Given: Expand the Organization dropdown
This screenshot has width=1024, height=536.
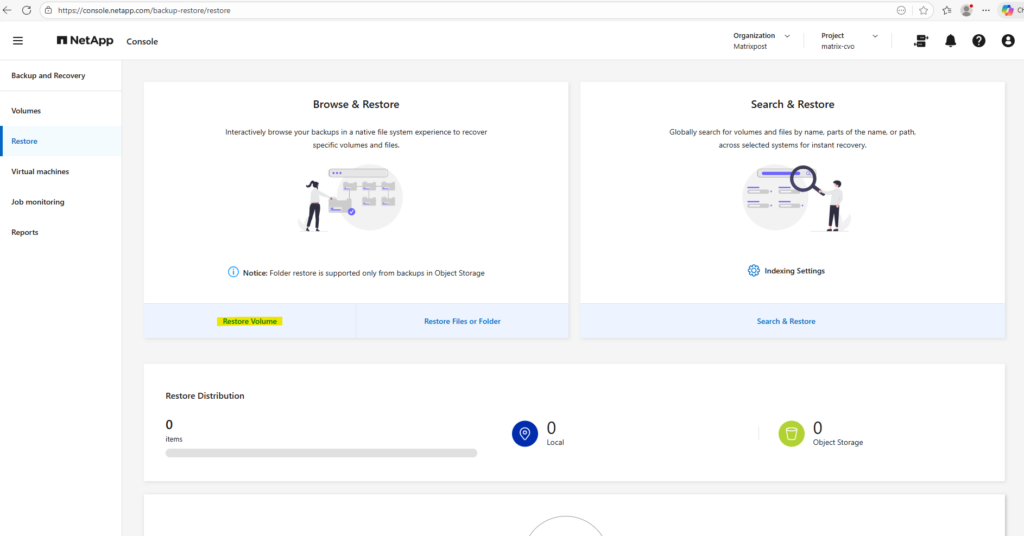Looking at the screenshot, I should [786, 36].
